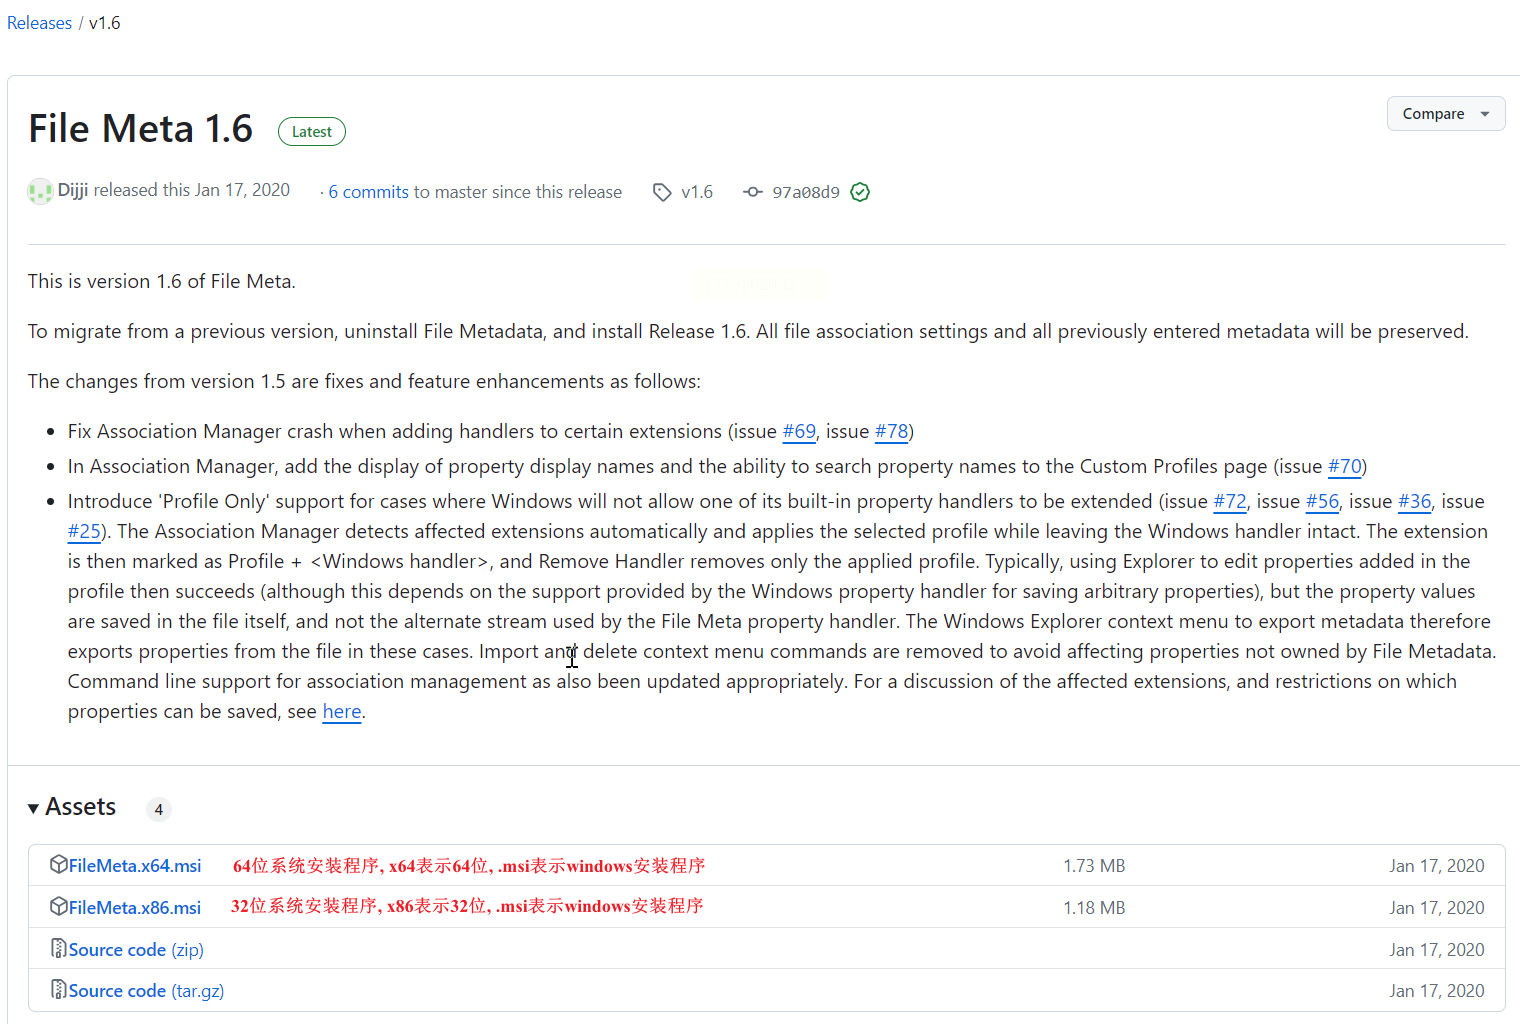Collapse the Assets section
Viewport: 1520px width, 1024px height.
click(x=72, y=807)
